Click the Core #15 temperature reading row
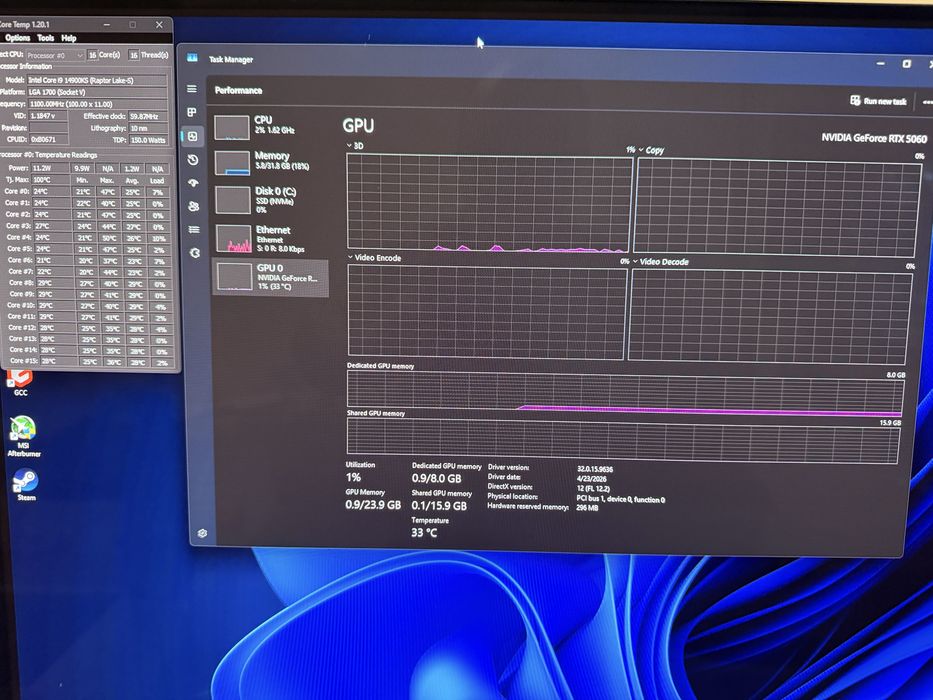933x700 pixels. tap(89, 361)
